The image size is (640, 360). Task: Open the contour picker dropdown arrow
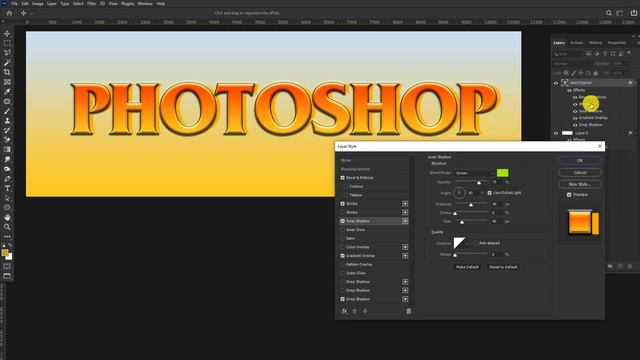pyautogui.click(x=468, y=244)
